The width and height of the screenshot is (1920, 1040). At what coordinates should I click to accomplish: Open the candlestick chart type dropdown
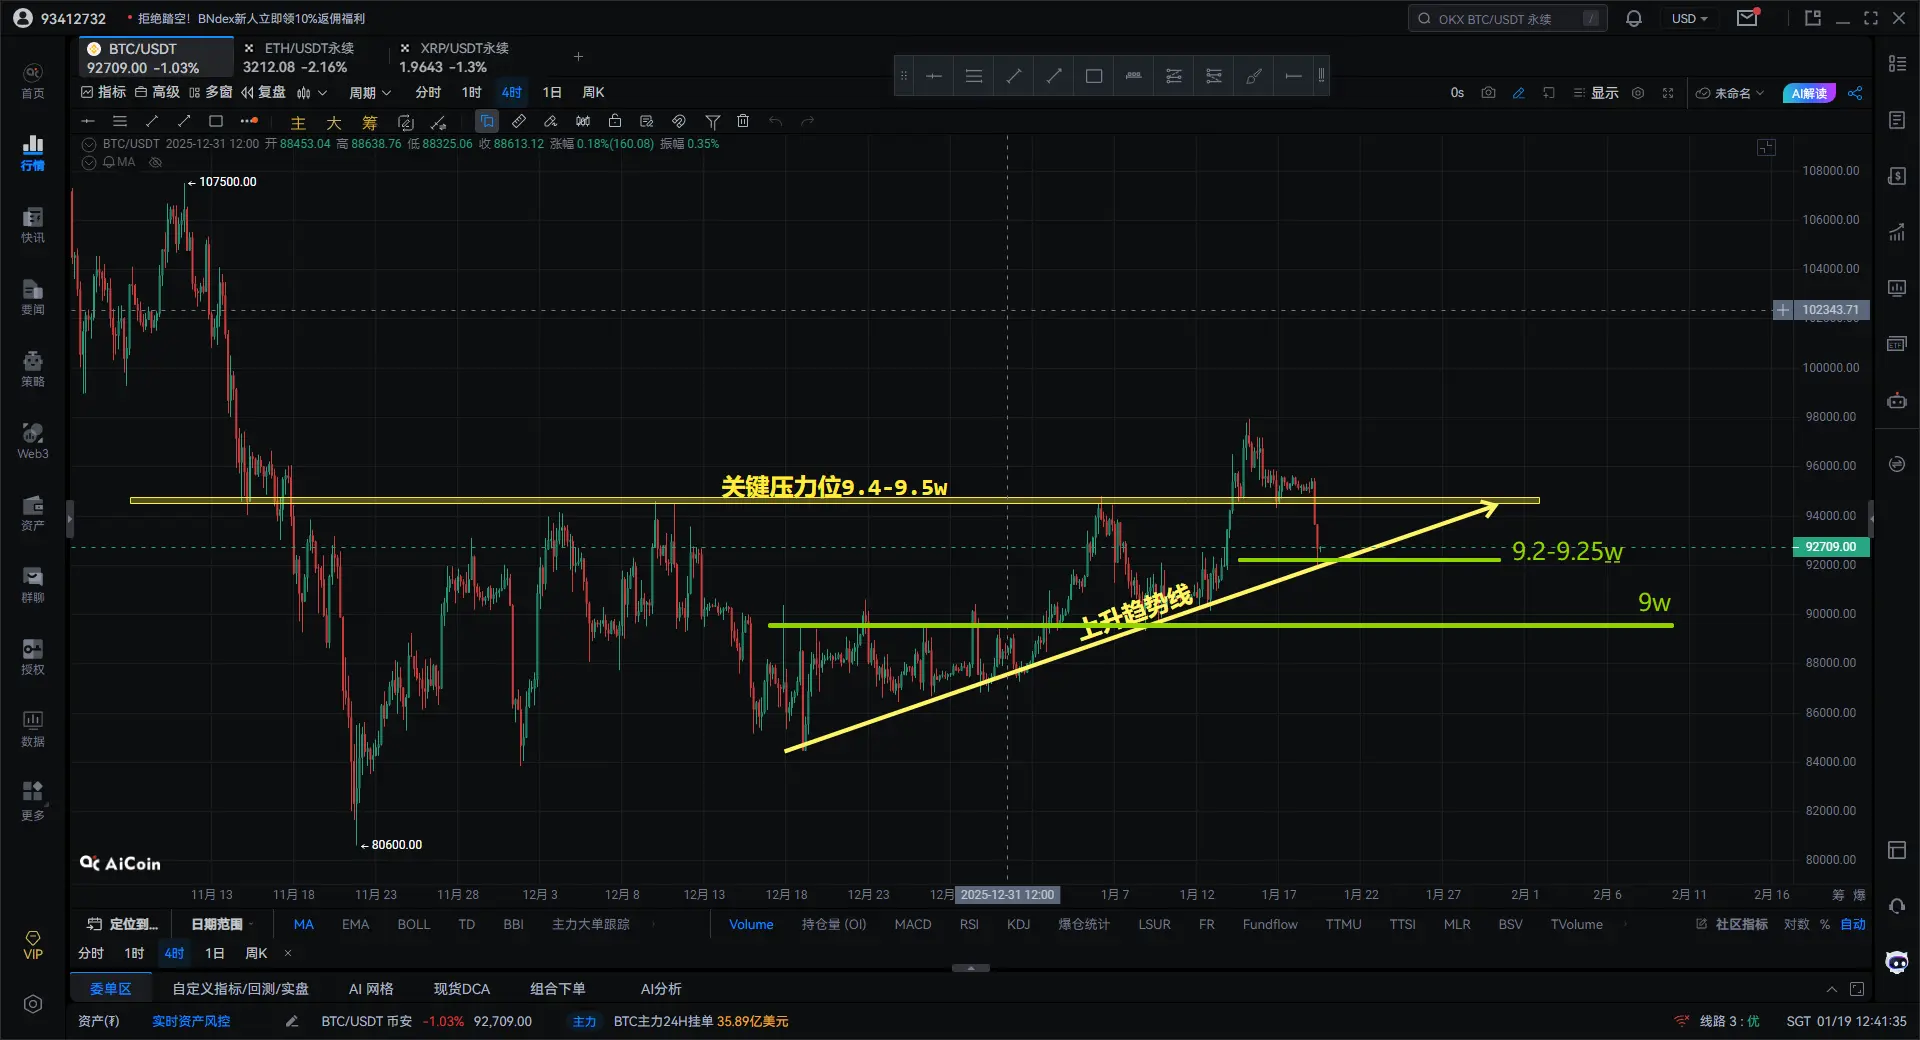click(x=312, y=92)
